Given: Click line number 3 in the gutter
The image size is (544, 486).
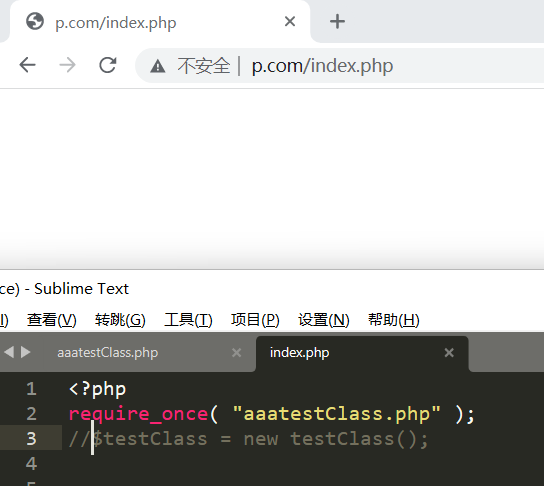Looking at the screenshot, I should point(32,439).
